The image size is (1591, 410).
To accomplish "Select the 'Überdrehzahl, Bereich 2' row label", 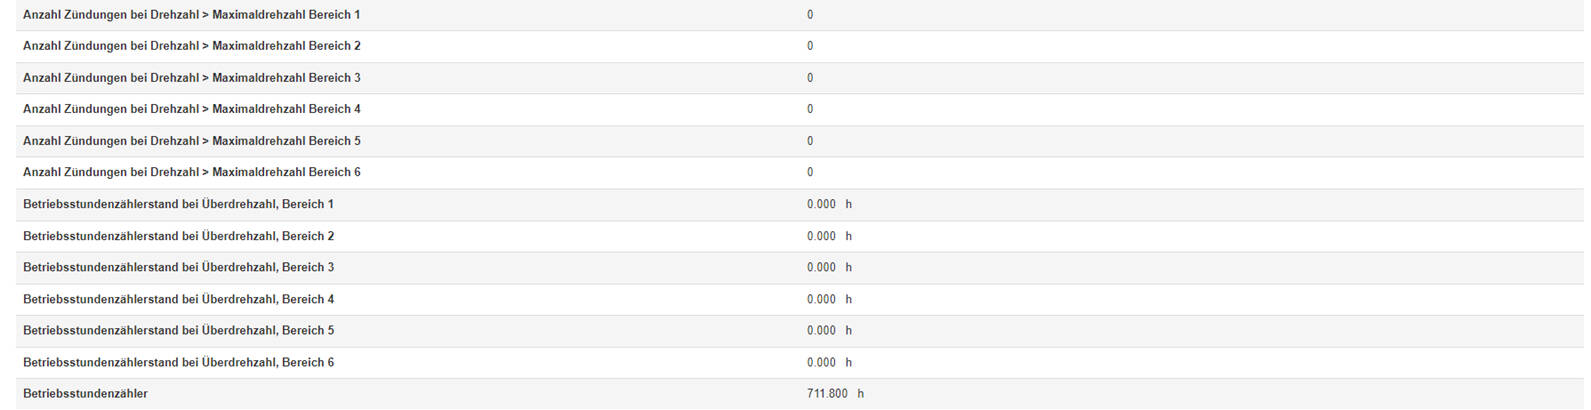I will [178, 236].
